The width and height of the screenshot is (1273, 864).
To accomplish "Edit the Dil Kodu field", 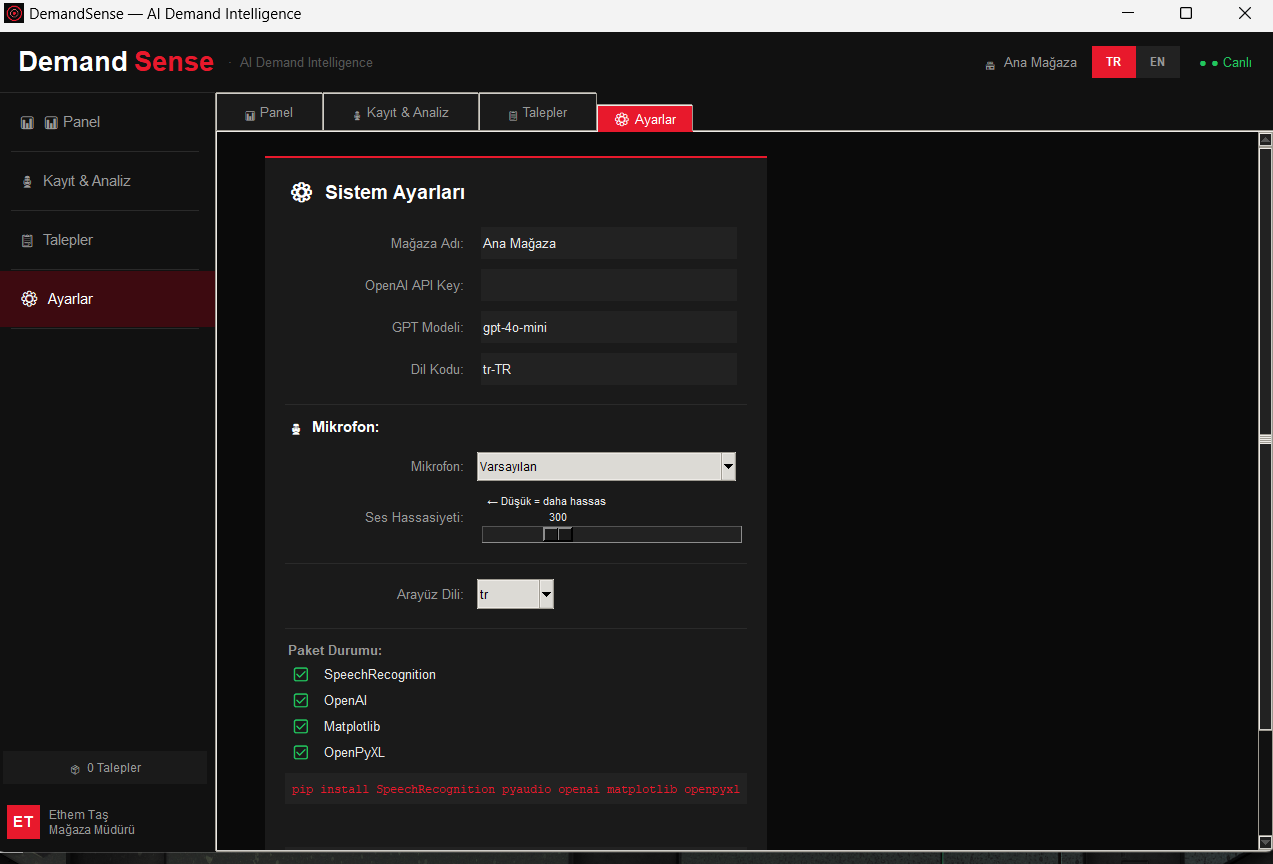I will coord(608,369).
